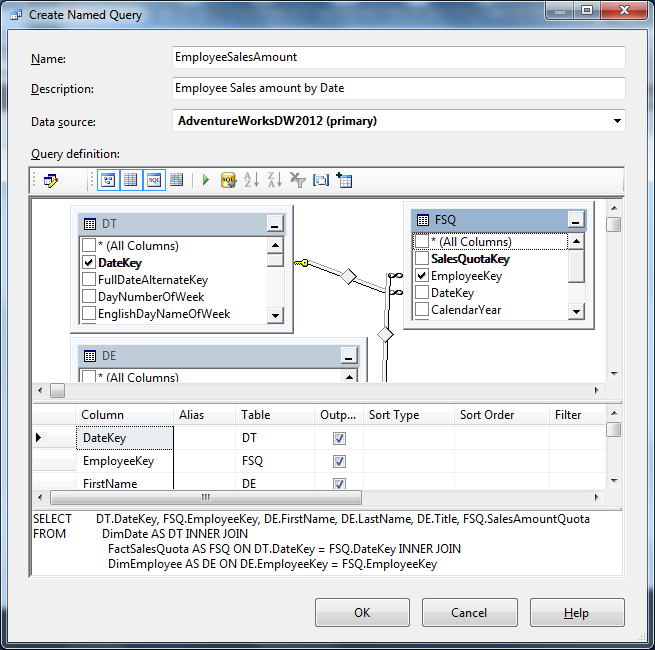This screenshot has width=655, height=650.
Task: Click the Help button
Action: pos(577,612)
